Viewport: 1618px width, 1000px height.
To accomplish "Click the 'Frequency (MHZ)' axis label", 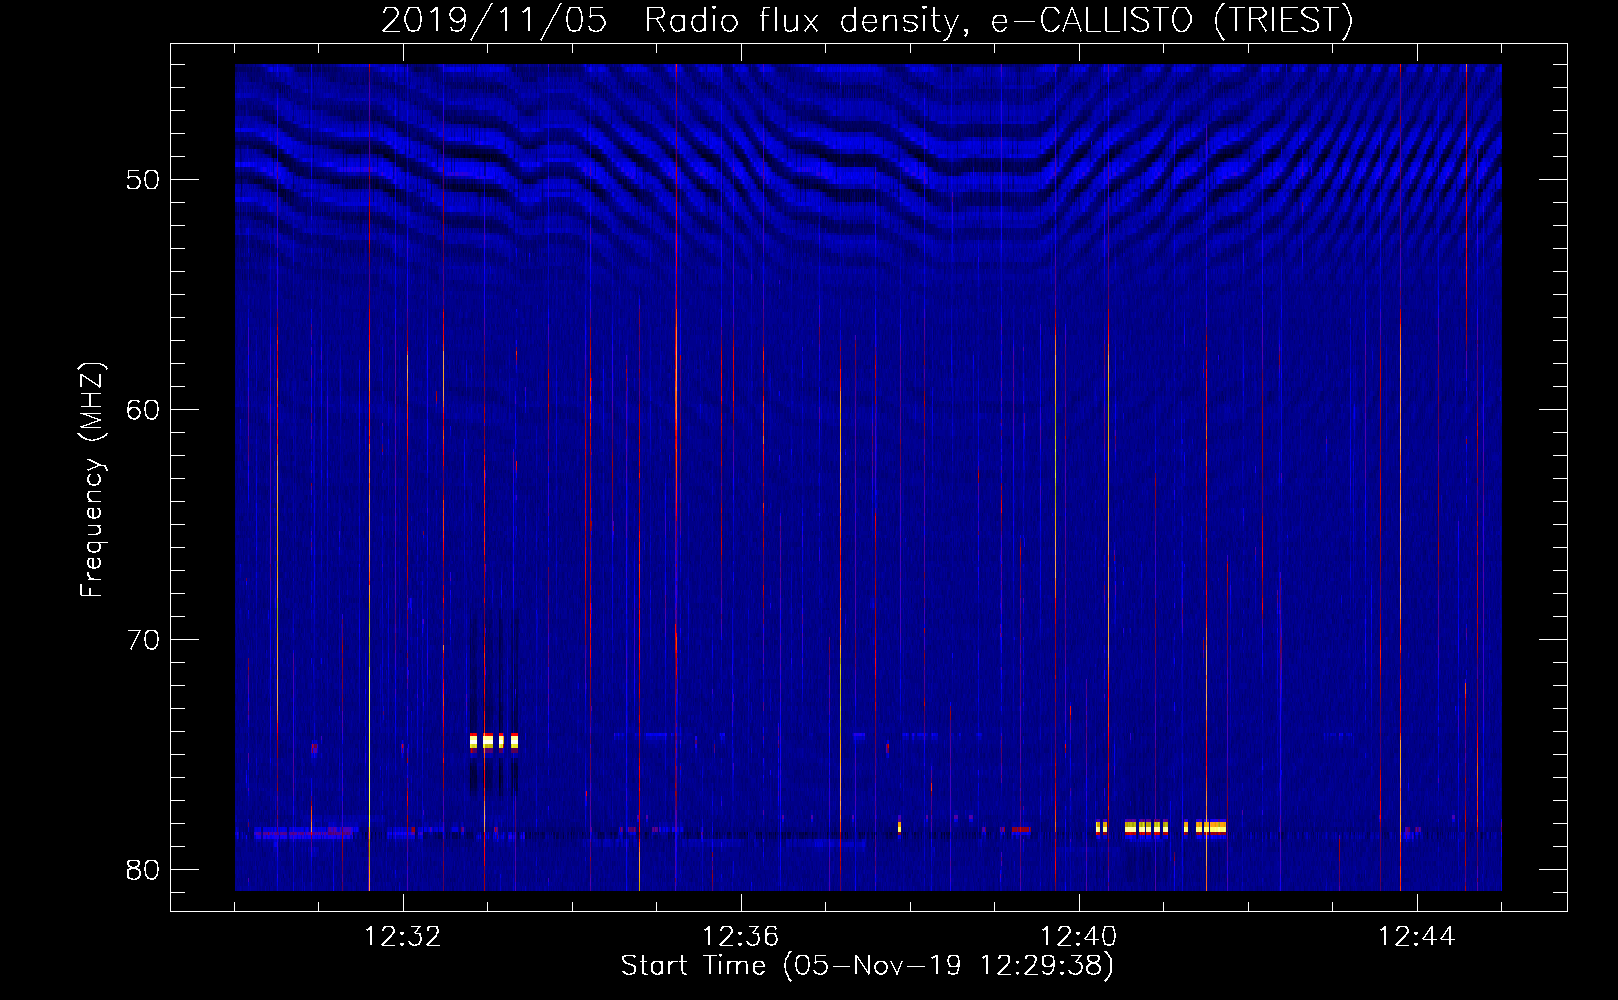I will pyautogui.click(x=91, y=480).
